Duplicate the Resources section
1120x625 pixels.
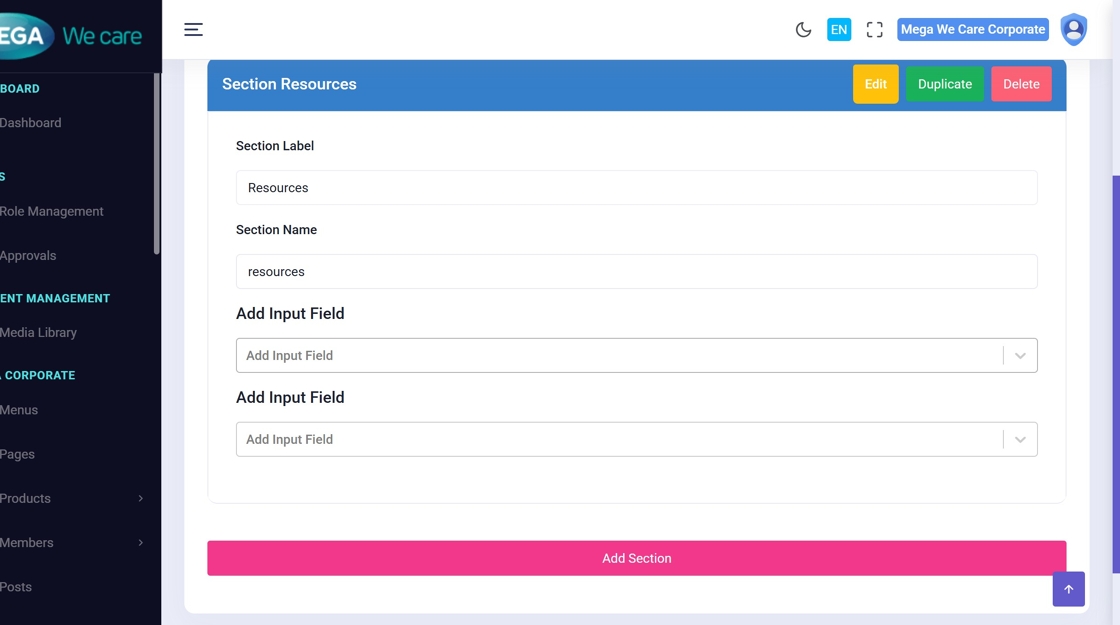pos(944,84)
